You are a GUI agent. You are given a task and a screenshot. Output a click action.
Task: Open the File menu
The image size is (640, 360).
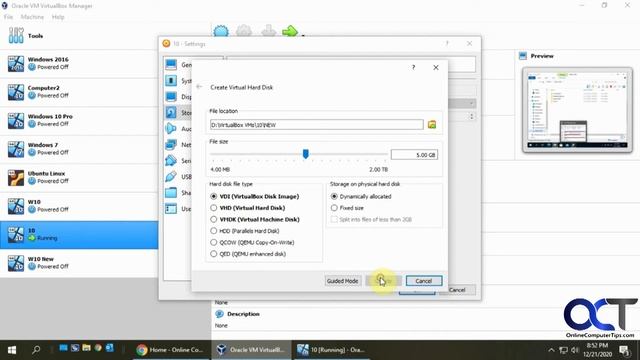click(8, 17)
